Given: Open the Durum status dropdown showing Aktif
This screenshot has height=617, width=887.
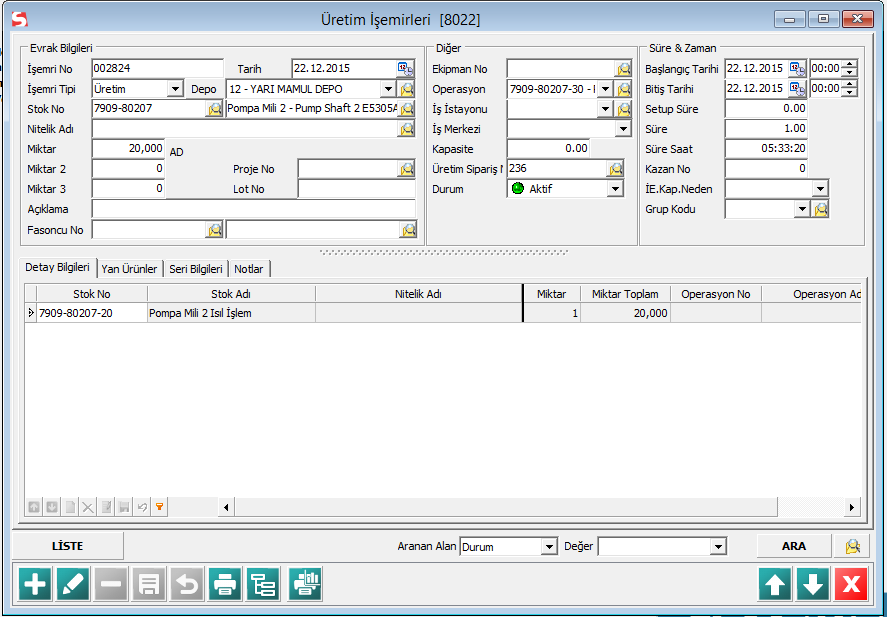Looking at the screenshot, I should [615, 189].
